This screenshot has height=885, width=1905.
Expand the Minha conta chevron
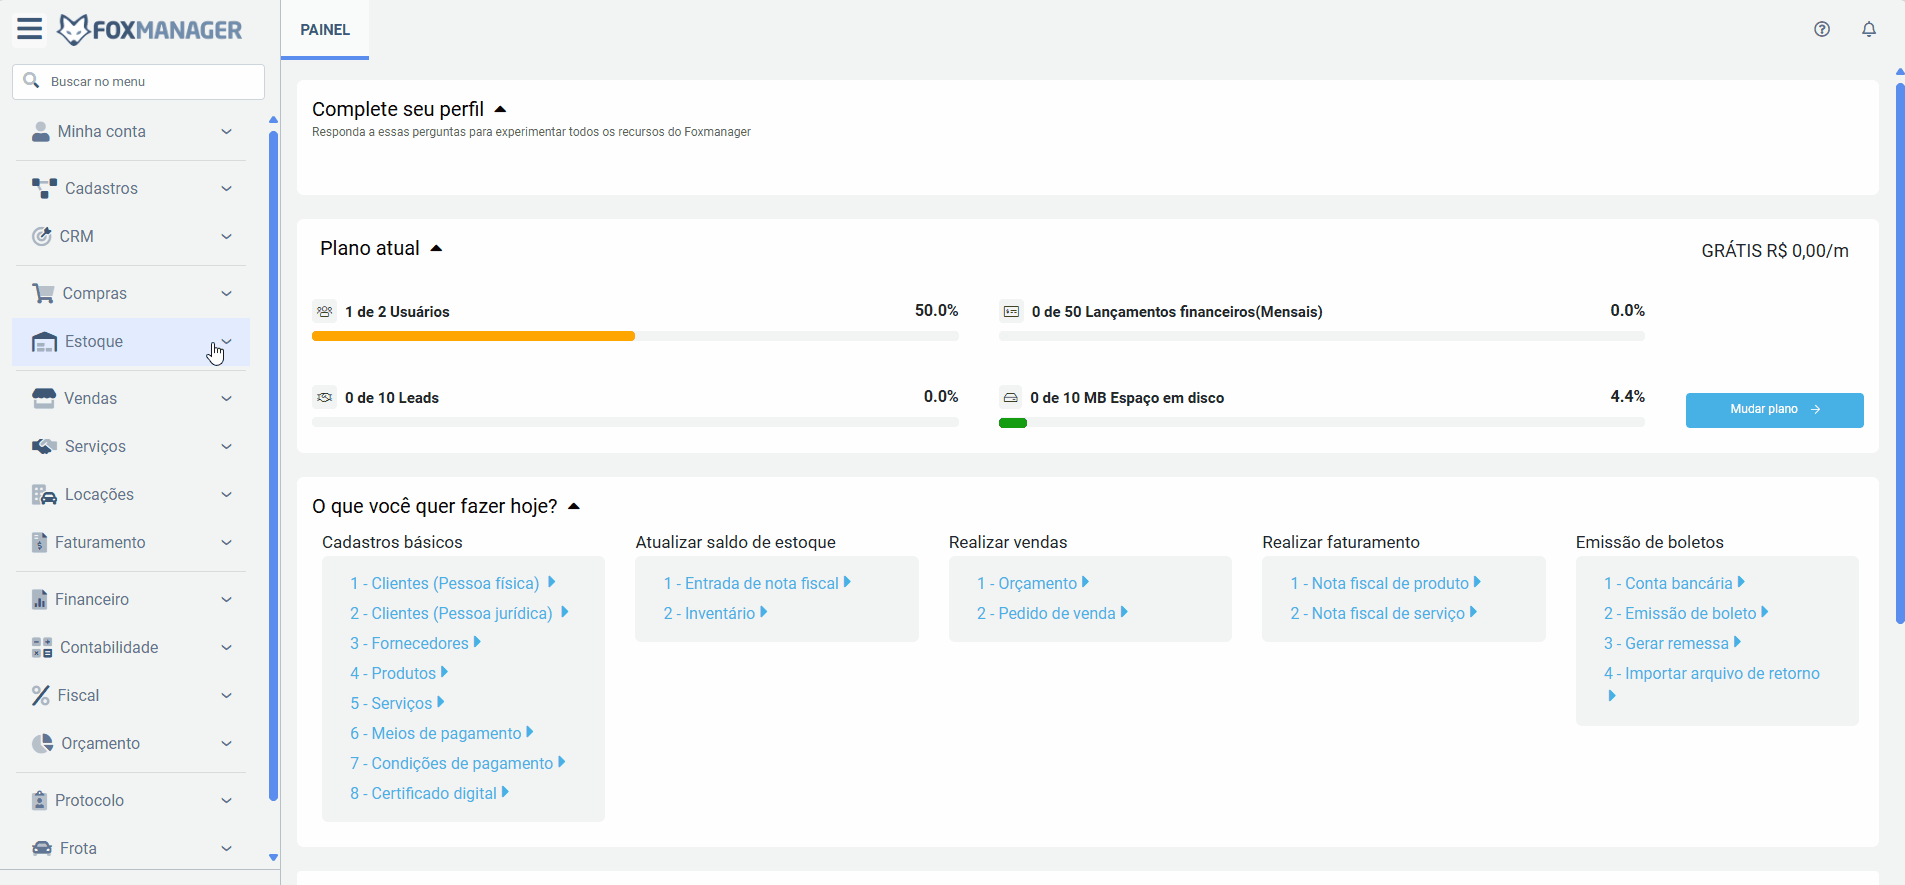pyautogui.click(x=226, y=132)
